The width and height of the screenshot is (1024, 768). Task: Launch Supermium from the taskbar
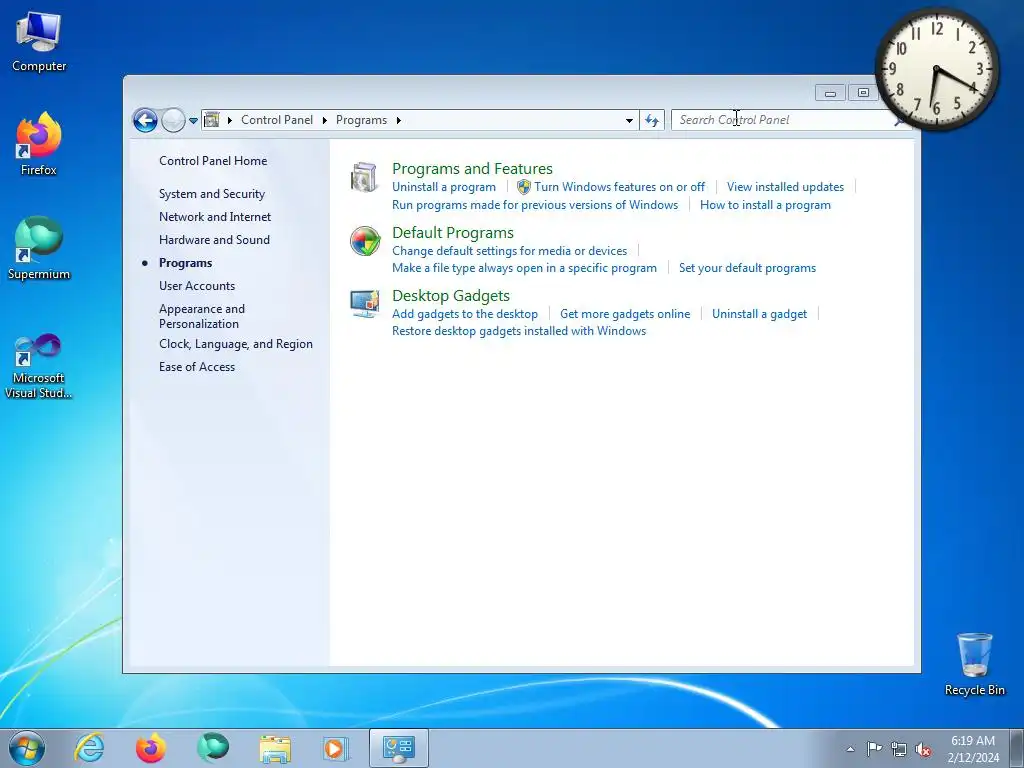(x=213, y=748)
